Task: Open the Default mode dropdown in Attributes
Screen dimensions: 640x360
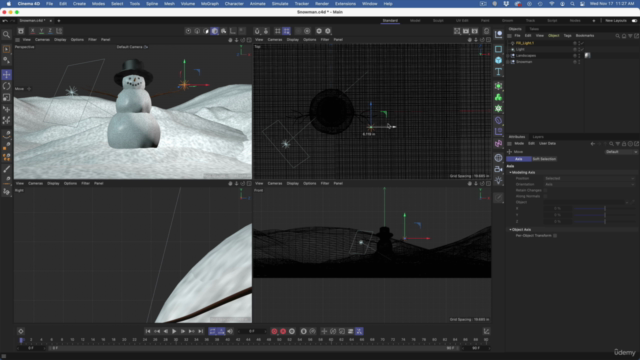Action: point(621,152)
